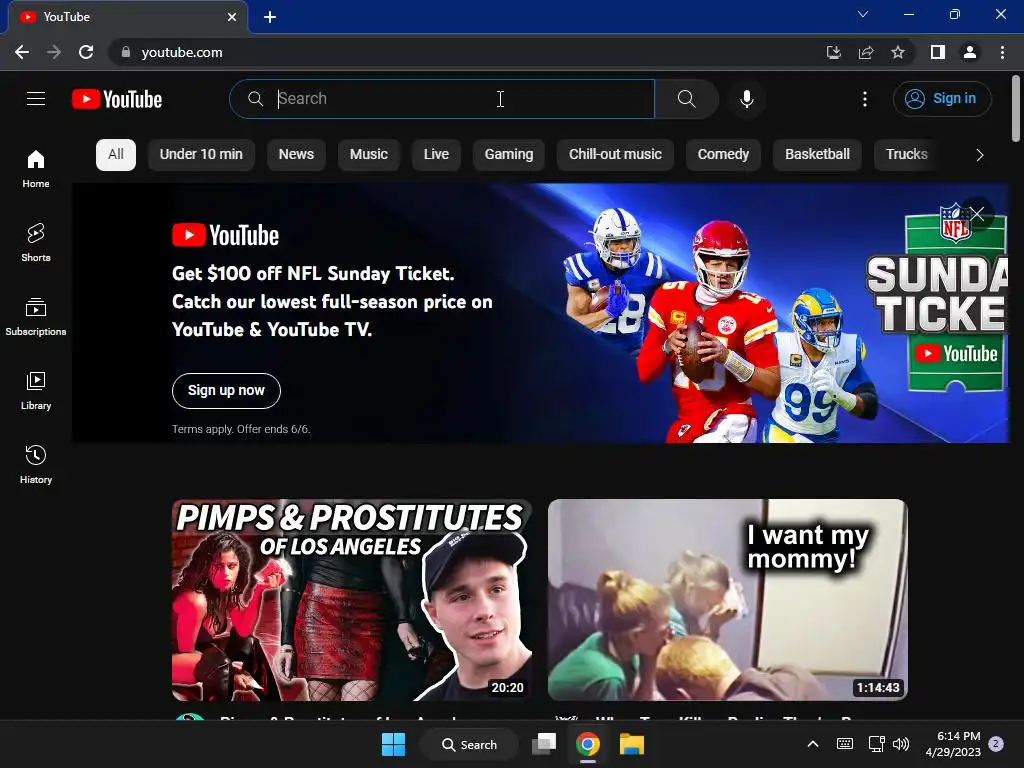Bookmark this tab with star icon
This screenshot has height=768, width=1024.
coord(898,52)
